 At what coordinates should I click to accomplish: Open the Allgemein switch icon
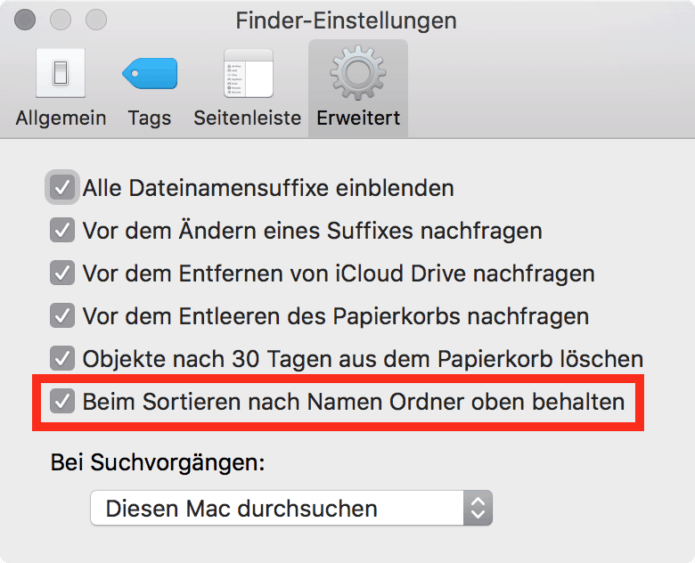(x=60, y=73)
